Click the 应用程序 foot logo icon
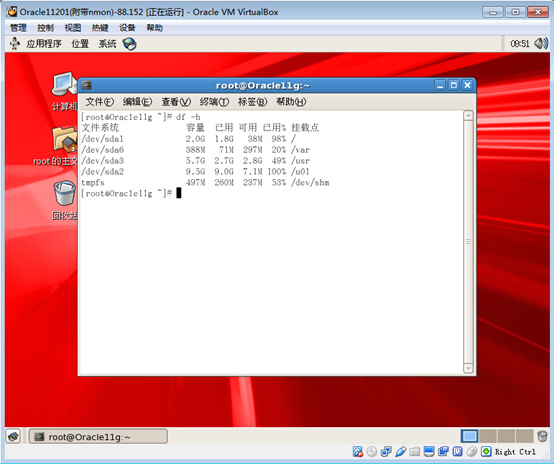This screenshot has height=464, width=554. (x=15, y=44)
